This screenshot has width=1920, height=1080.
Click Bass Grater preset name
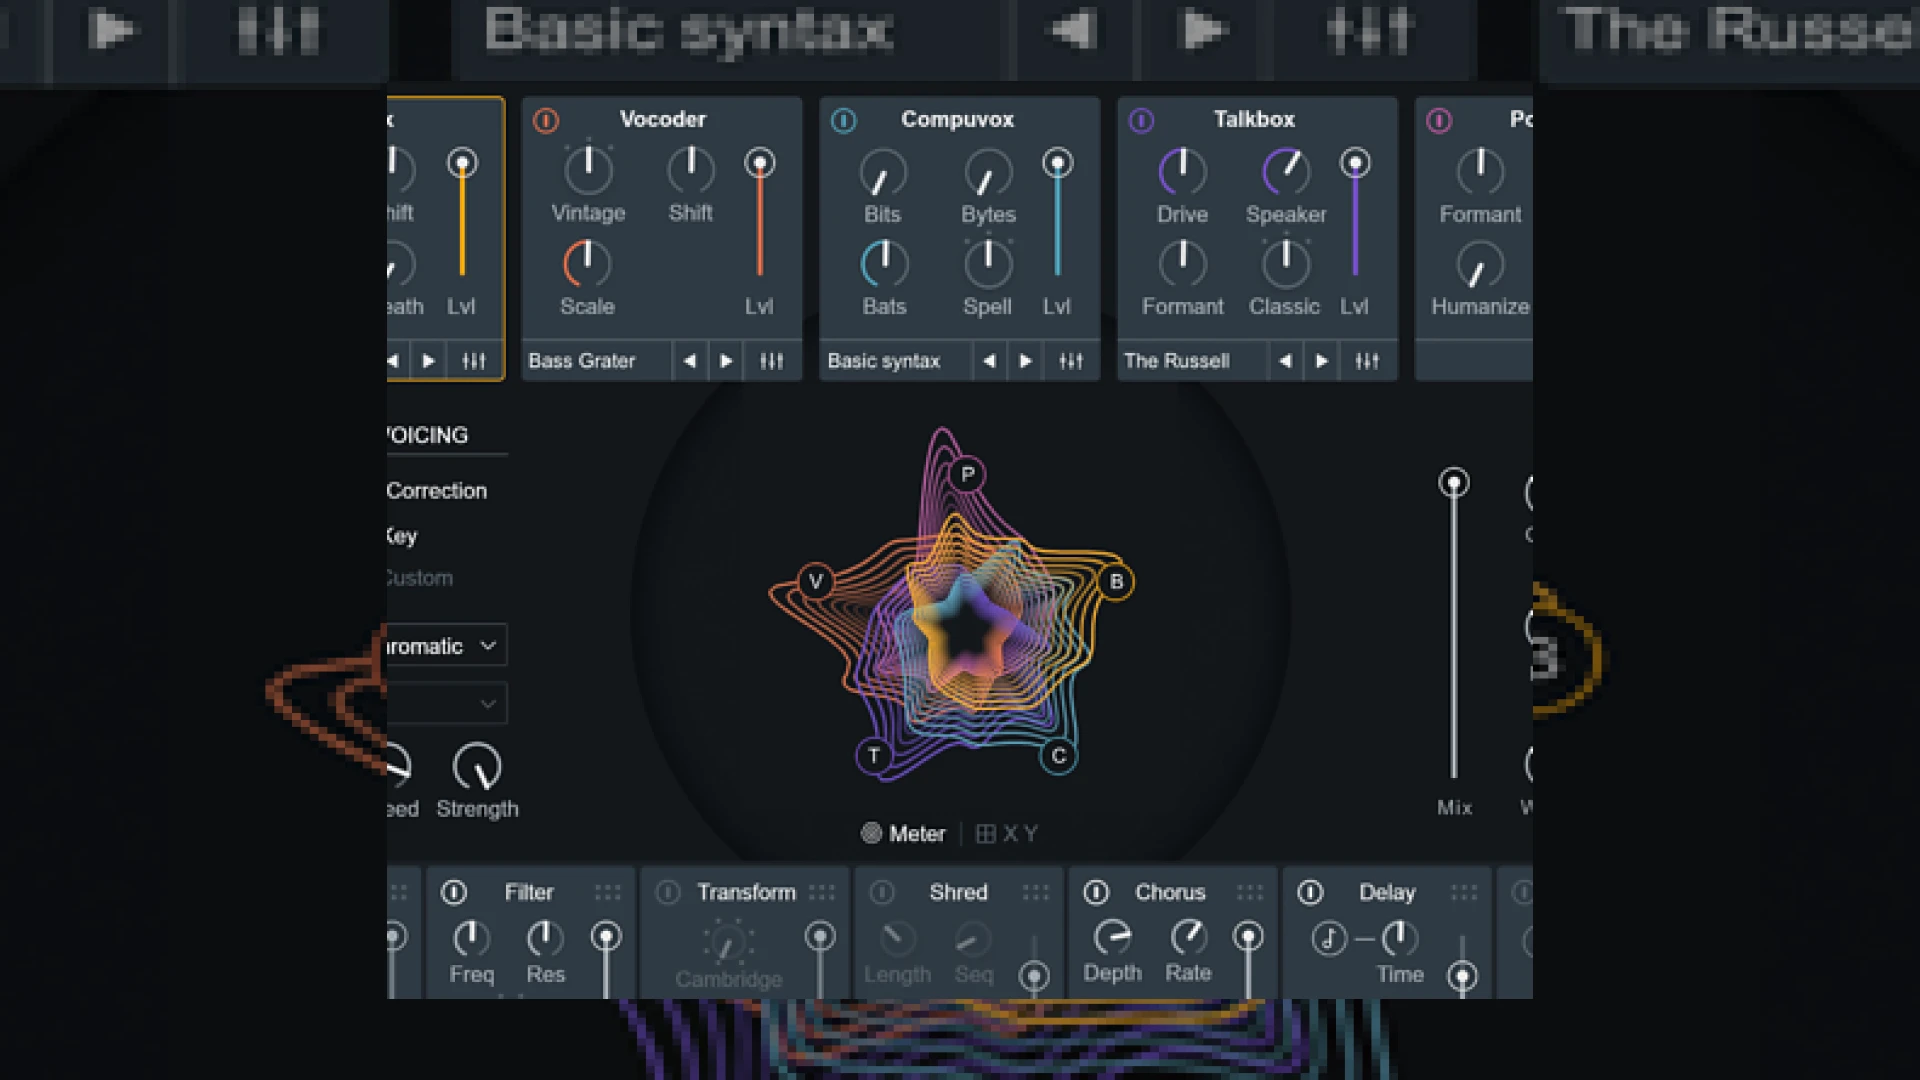click(x=582, y=361)
